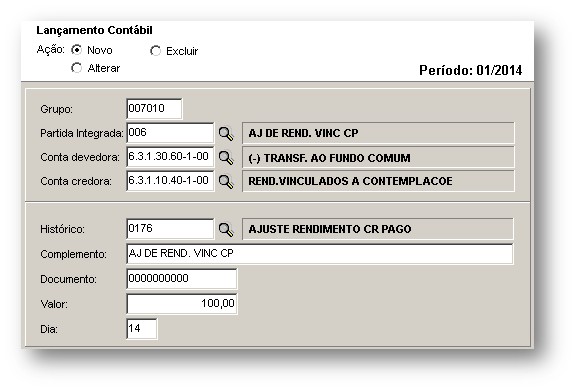Image resolution: width=576 pixels, height=391 pixels.
Task: Select the Valor amount field
Action: tap(181, 304)
